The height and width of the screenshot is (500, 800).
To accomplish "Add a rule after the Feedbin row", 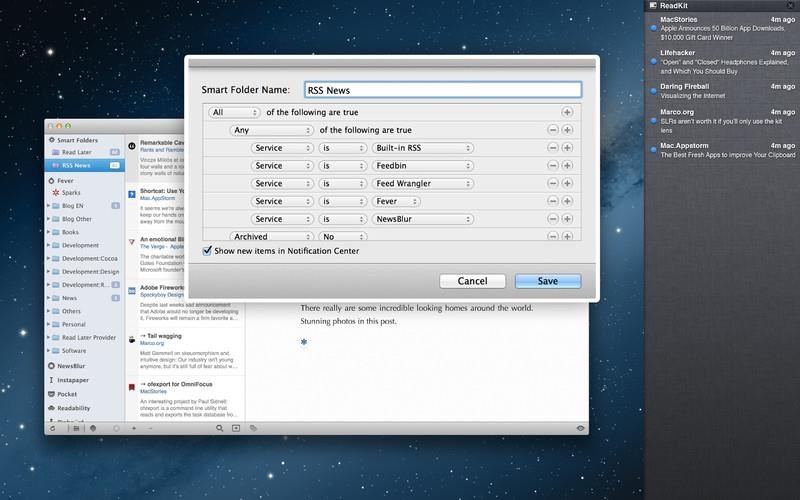I will 567,165.
